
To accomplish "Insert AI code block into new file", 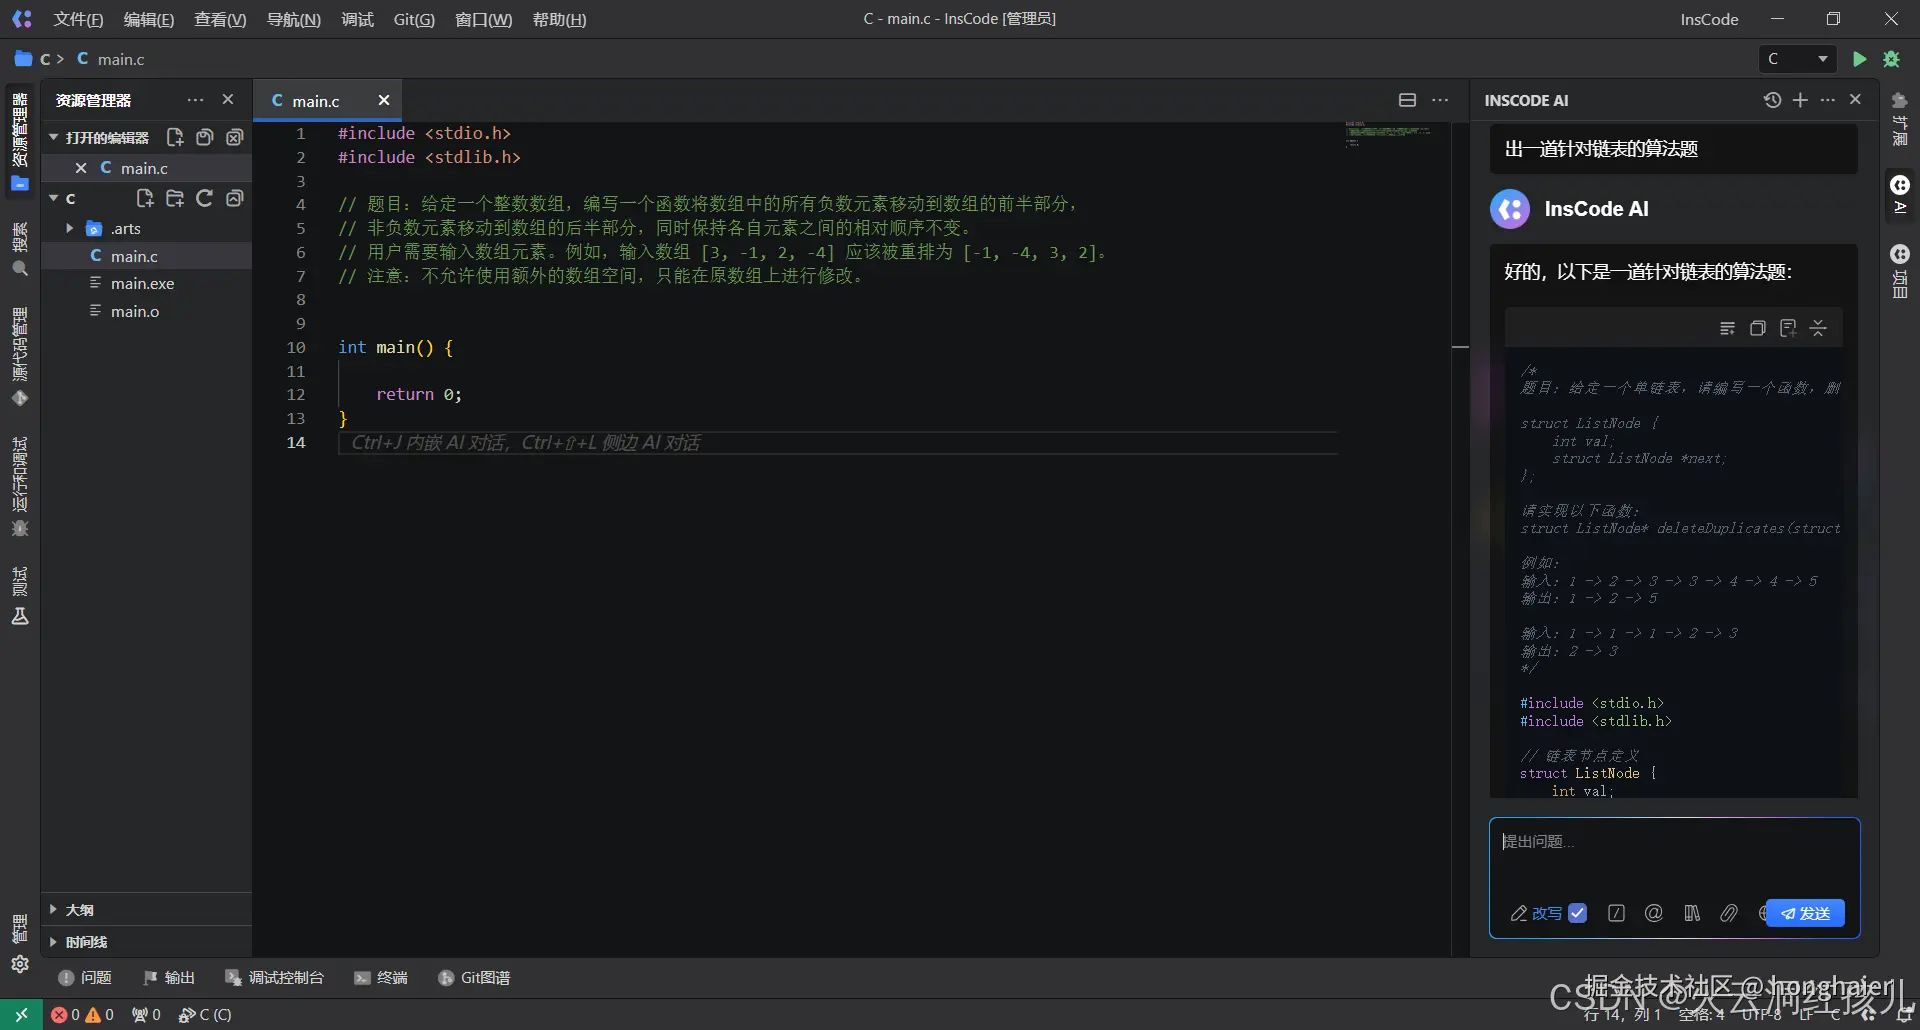I will (1788, 328).
